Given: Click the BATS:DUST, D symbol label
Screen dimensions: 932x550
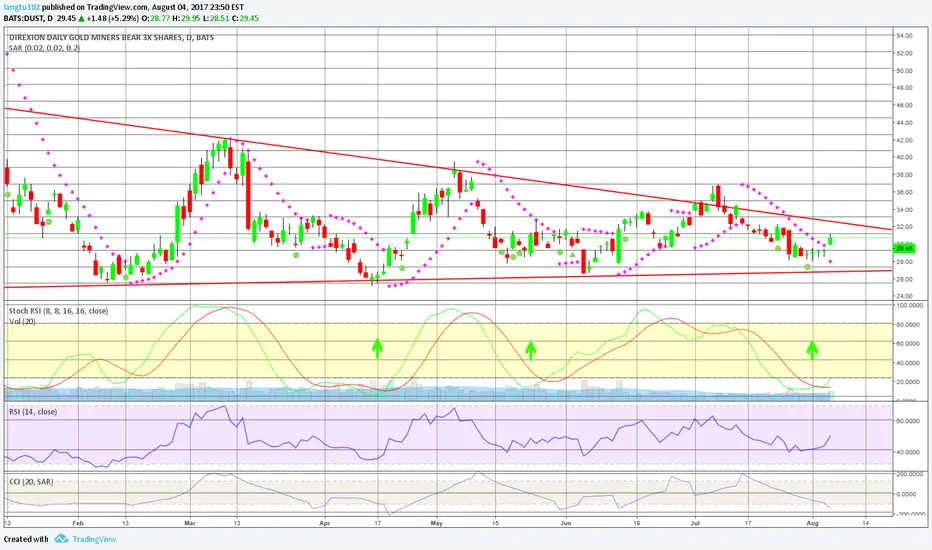Looking at the screenshot, I should [29, 18].
